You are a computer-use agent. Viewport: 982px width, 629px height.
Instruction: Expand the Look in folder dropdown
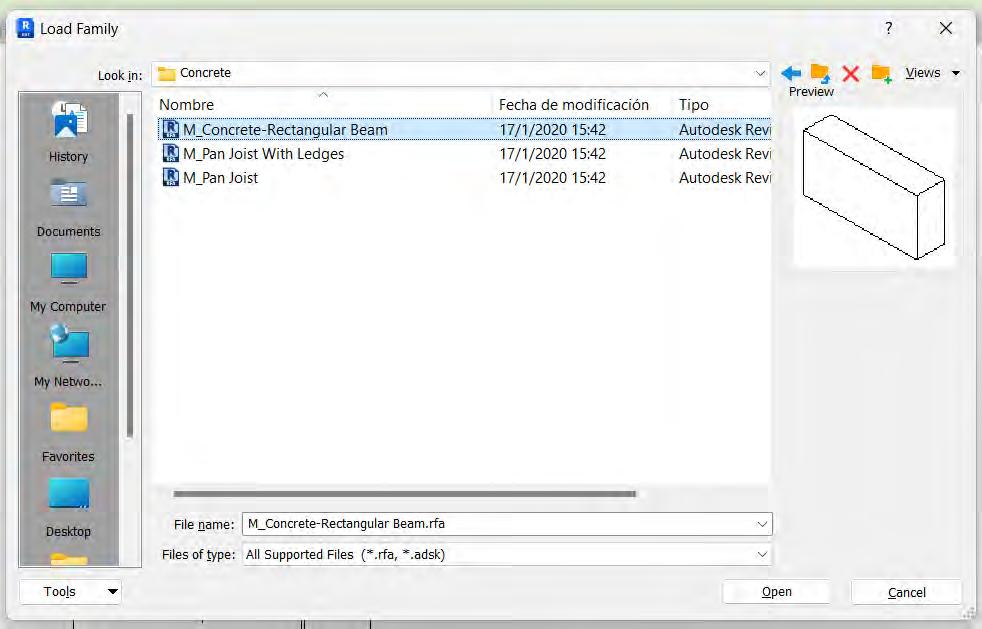click(760, 73)
